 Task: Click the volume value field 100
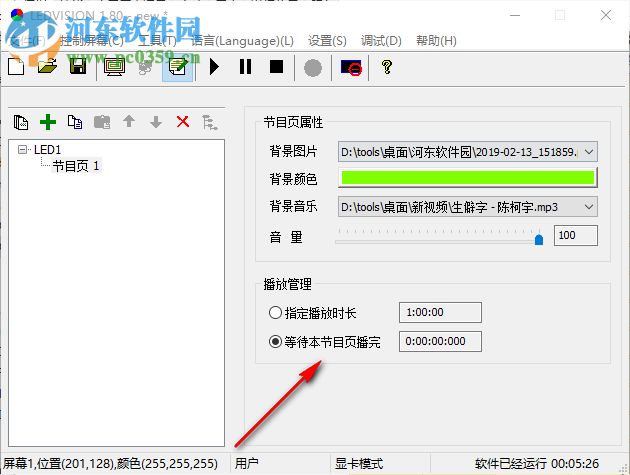(575, 235)
